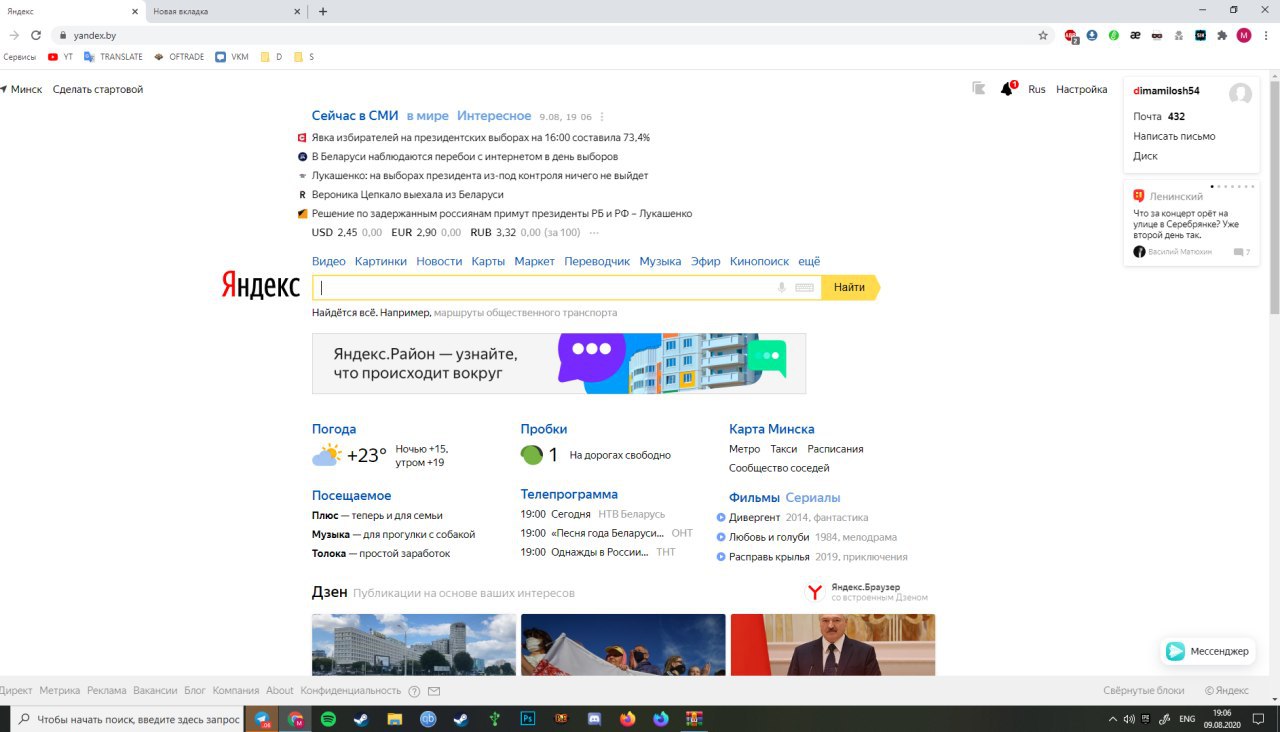1280x732 pixels.
Task: Open Telegram from the taskbar
Action: click(262, 718)
